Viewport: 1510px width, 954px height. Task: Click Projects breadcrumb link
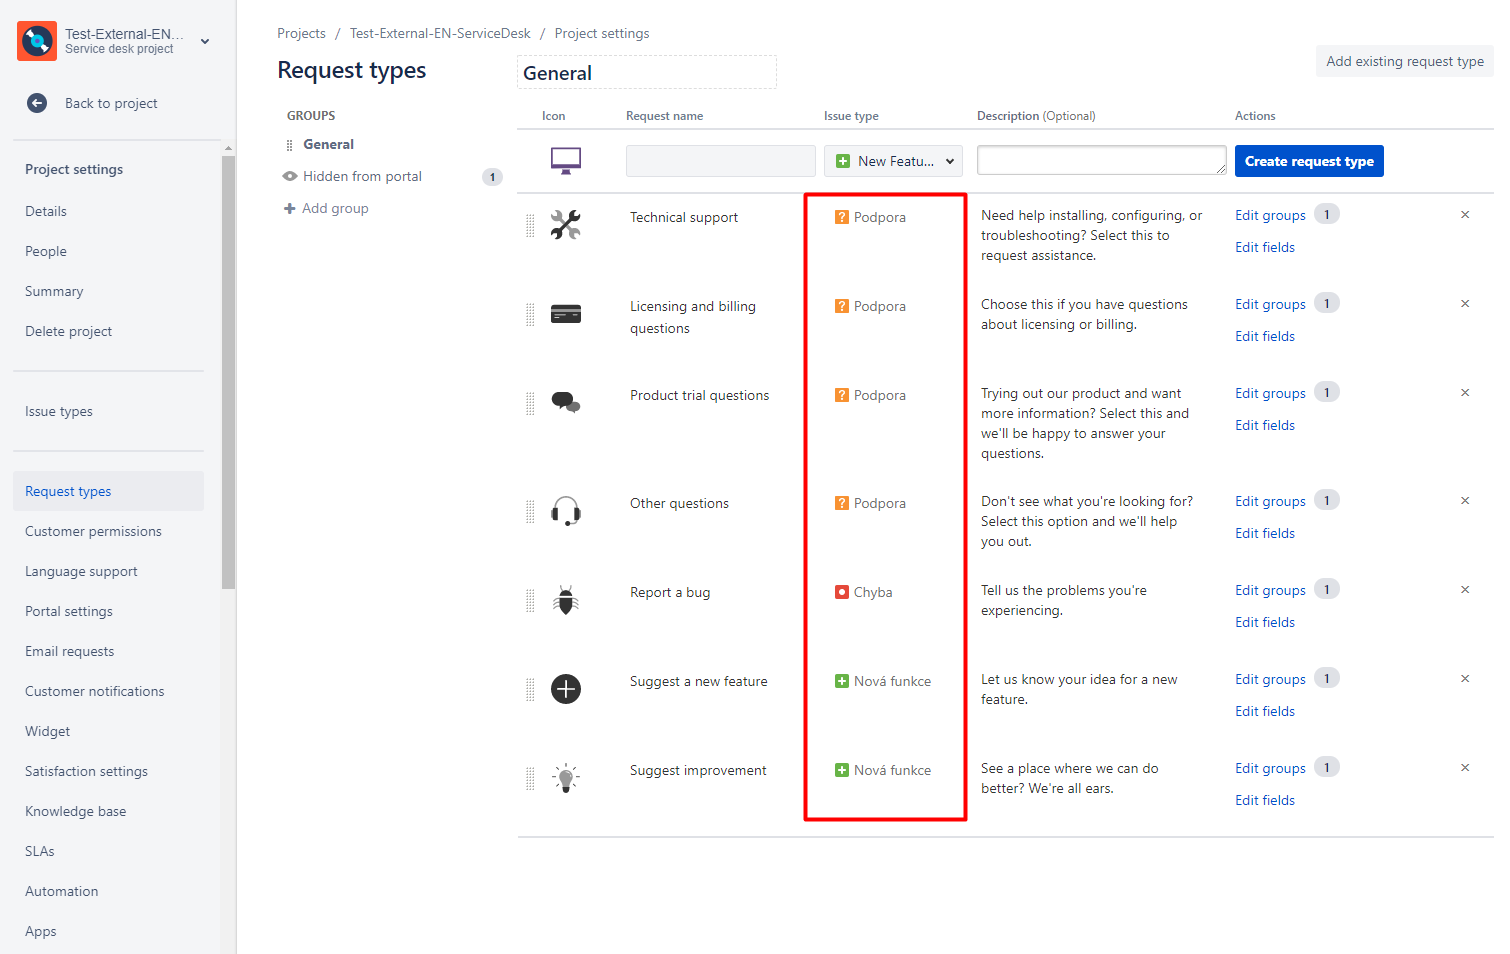[301, 33]
